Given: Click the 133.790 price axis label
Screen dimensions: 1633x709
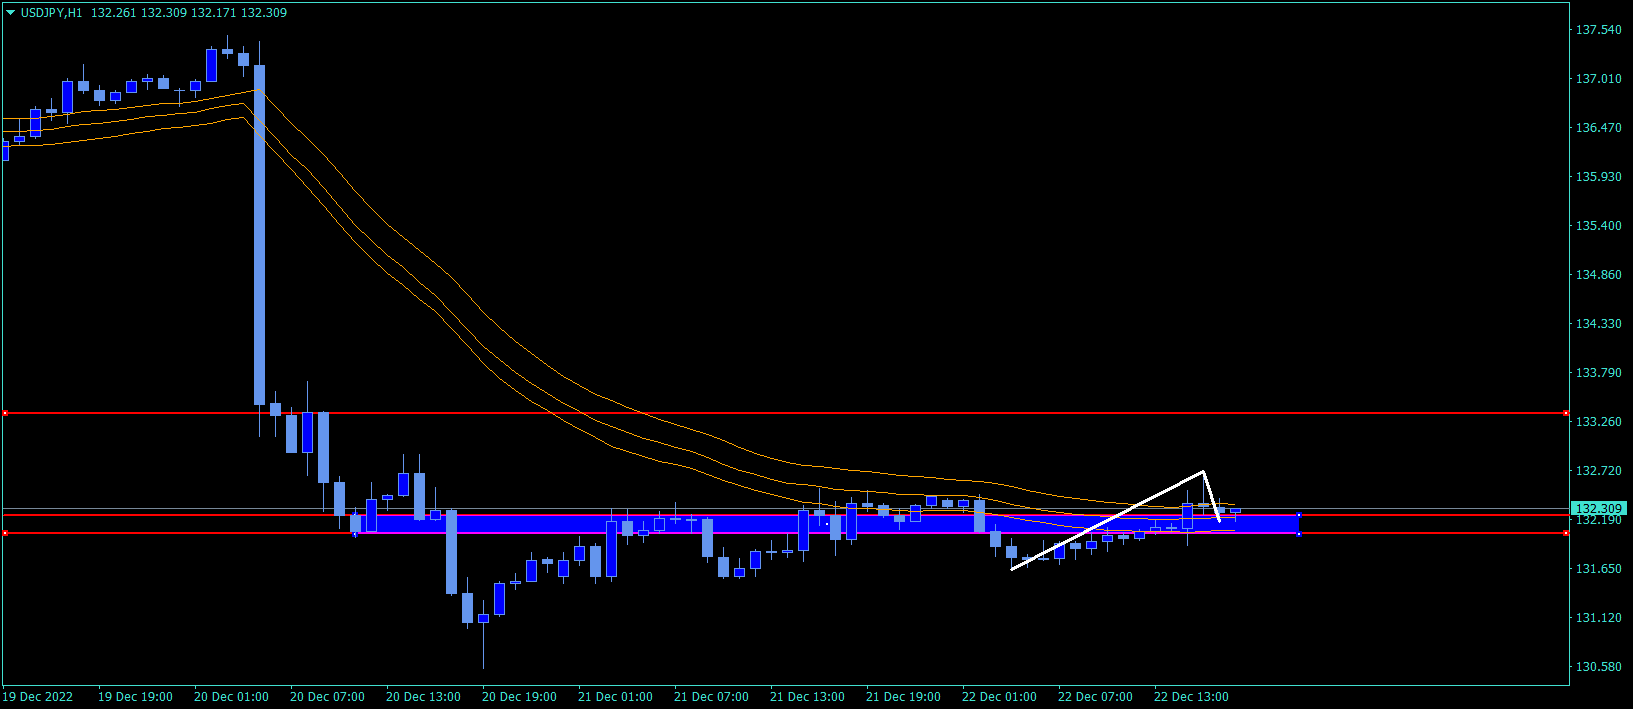Looking at the screenshot, I should click(x=1598, y=373).
